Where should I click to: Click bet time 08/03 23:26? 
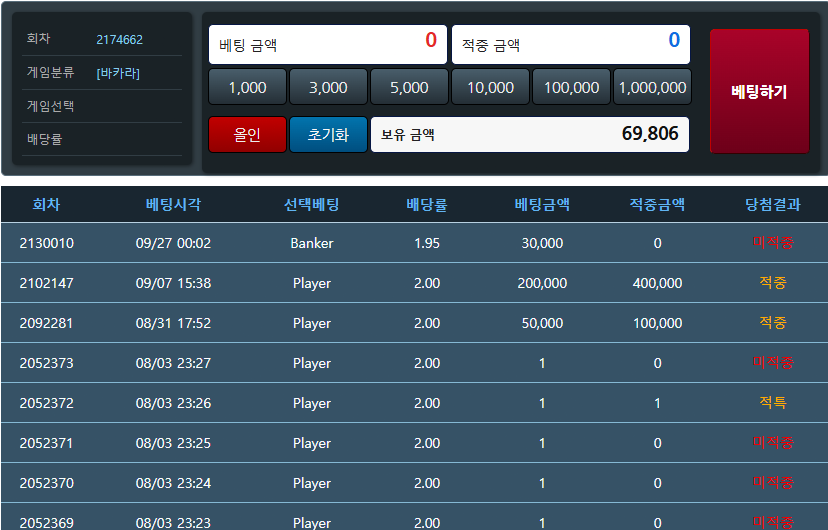click(x=173, y=403)
